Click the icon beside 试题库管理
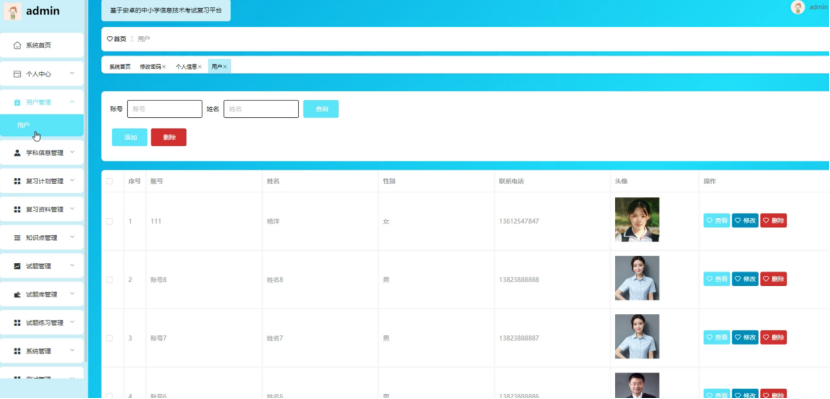Viewport: 830px width, 399px height. point(17,294)
